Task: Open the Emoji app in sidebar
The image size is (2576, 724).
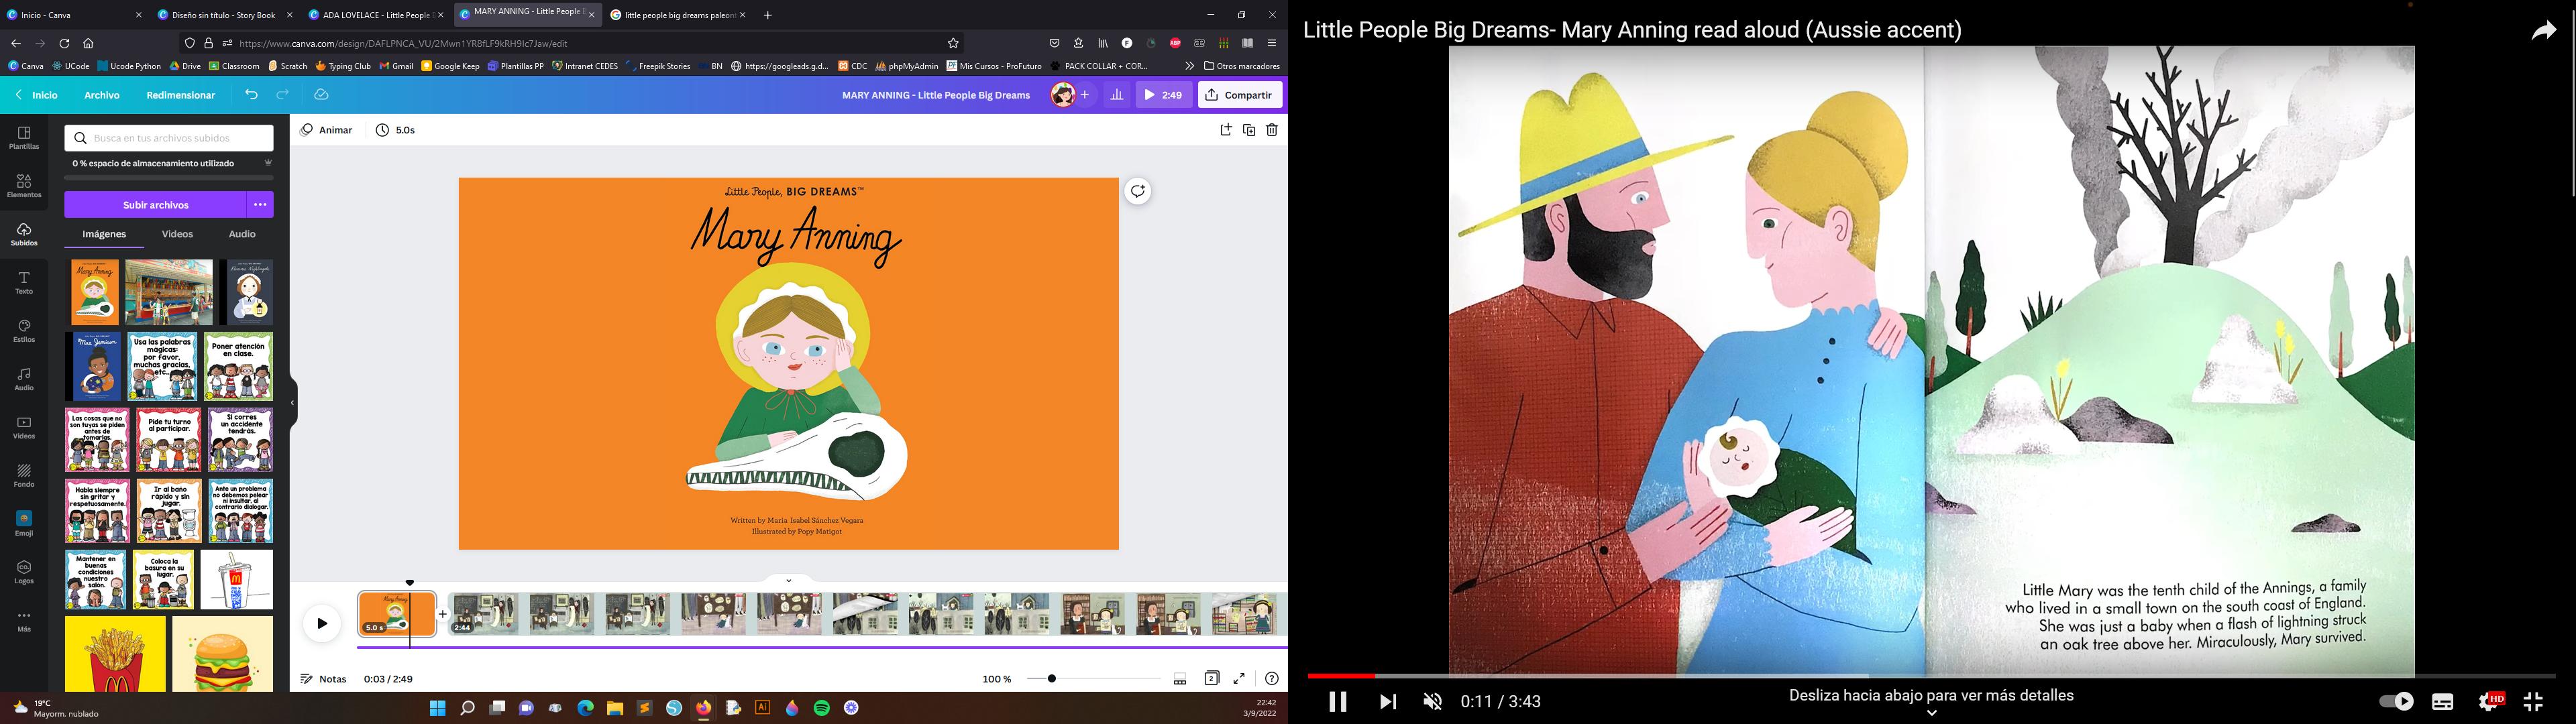Action: pyautogui.click(x=24, y=524)
